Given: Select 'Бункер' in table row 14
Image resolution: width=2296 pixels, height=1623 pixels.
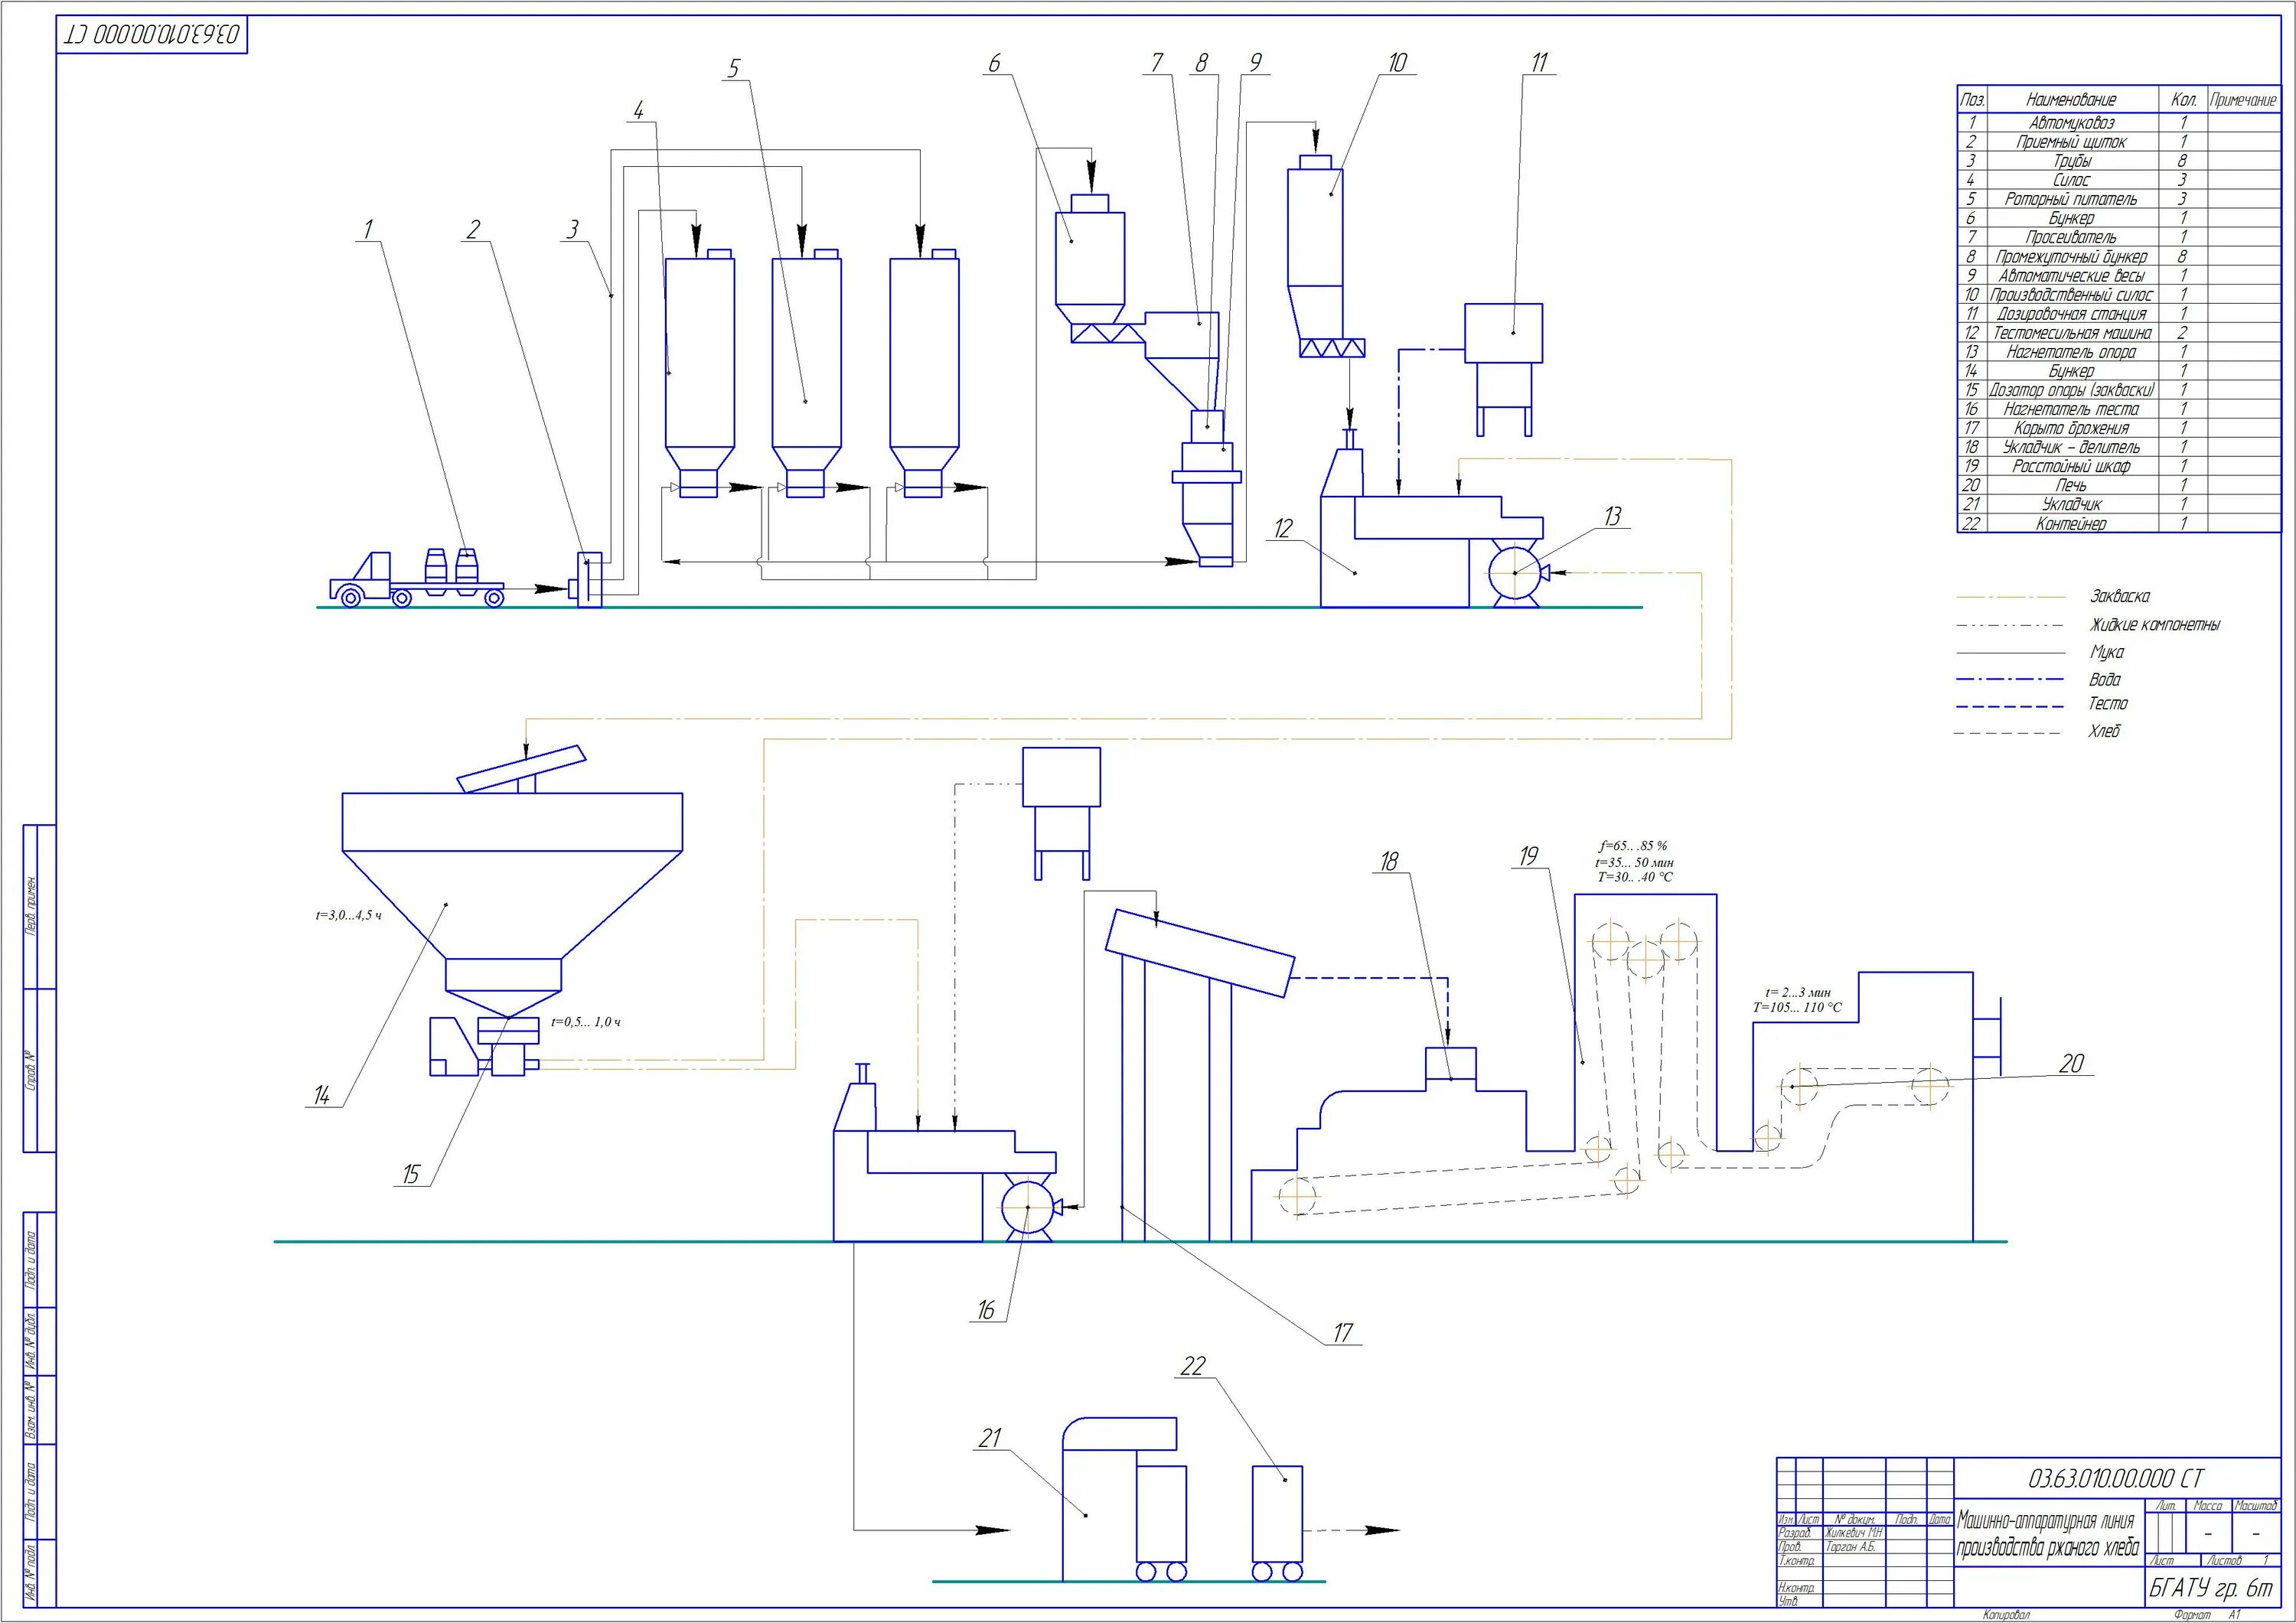Looking at the screenshot, I should point(2071,370).
